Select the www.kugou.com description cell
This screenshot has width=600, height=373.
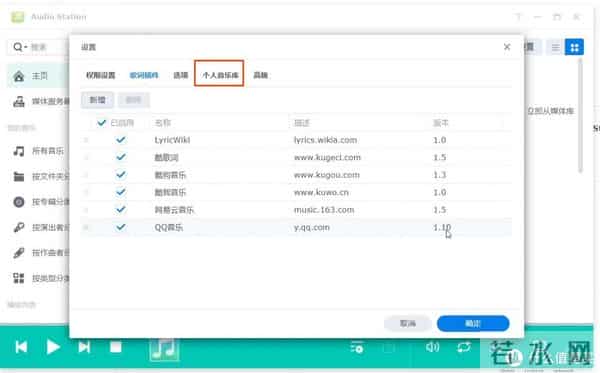click(x=327, y=175)
